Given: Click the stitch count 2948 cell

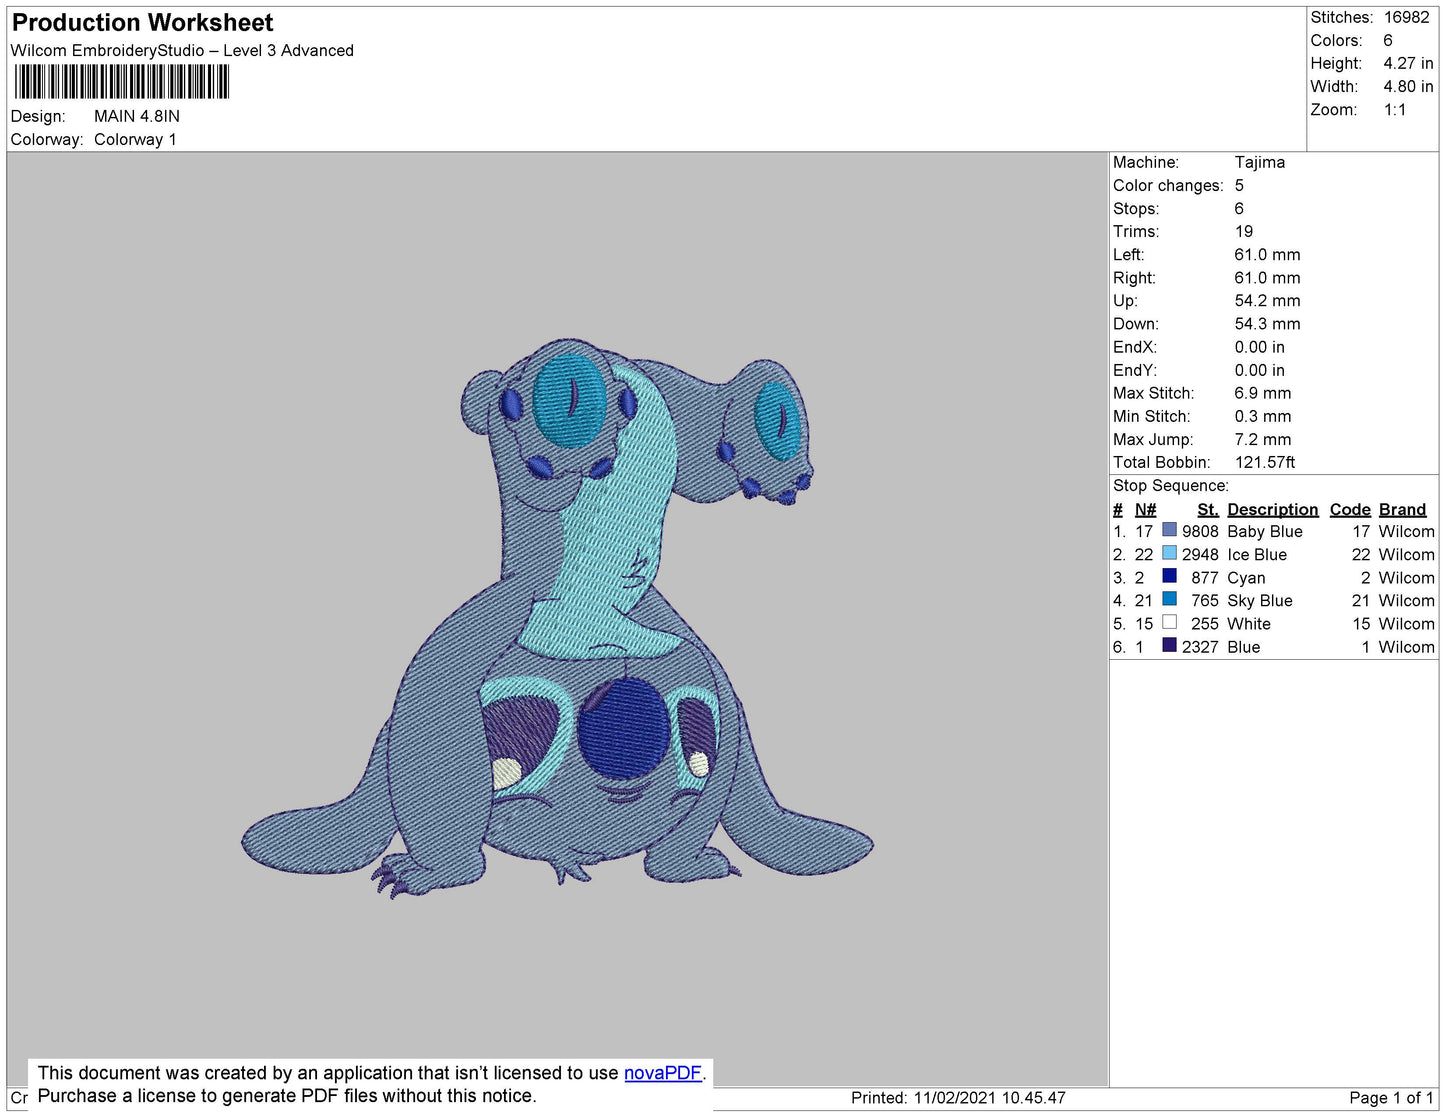Looking at the screenshot, I should click(x=1200, y=554).
